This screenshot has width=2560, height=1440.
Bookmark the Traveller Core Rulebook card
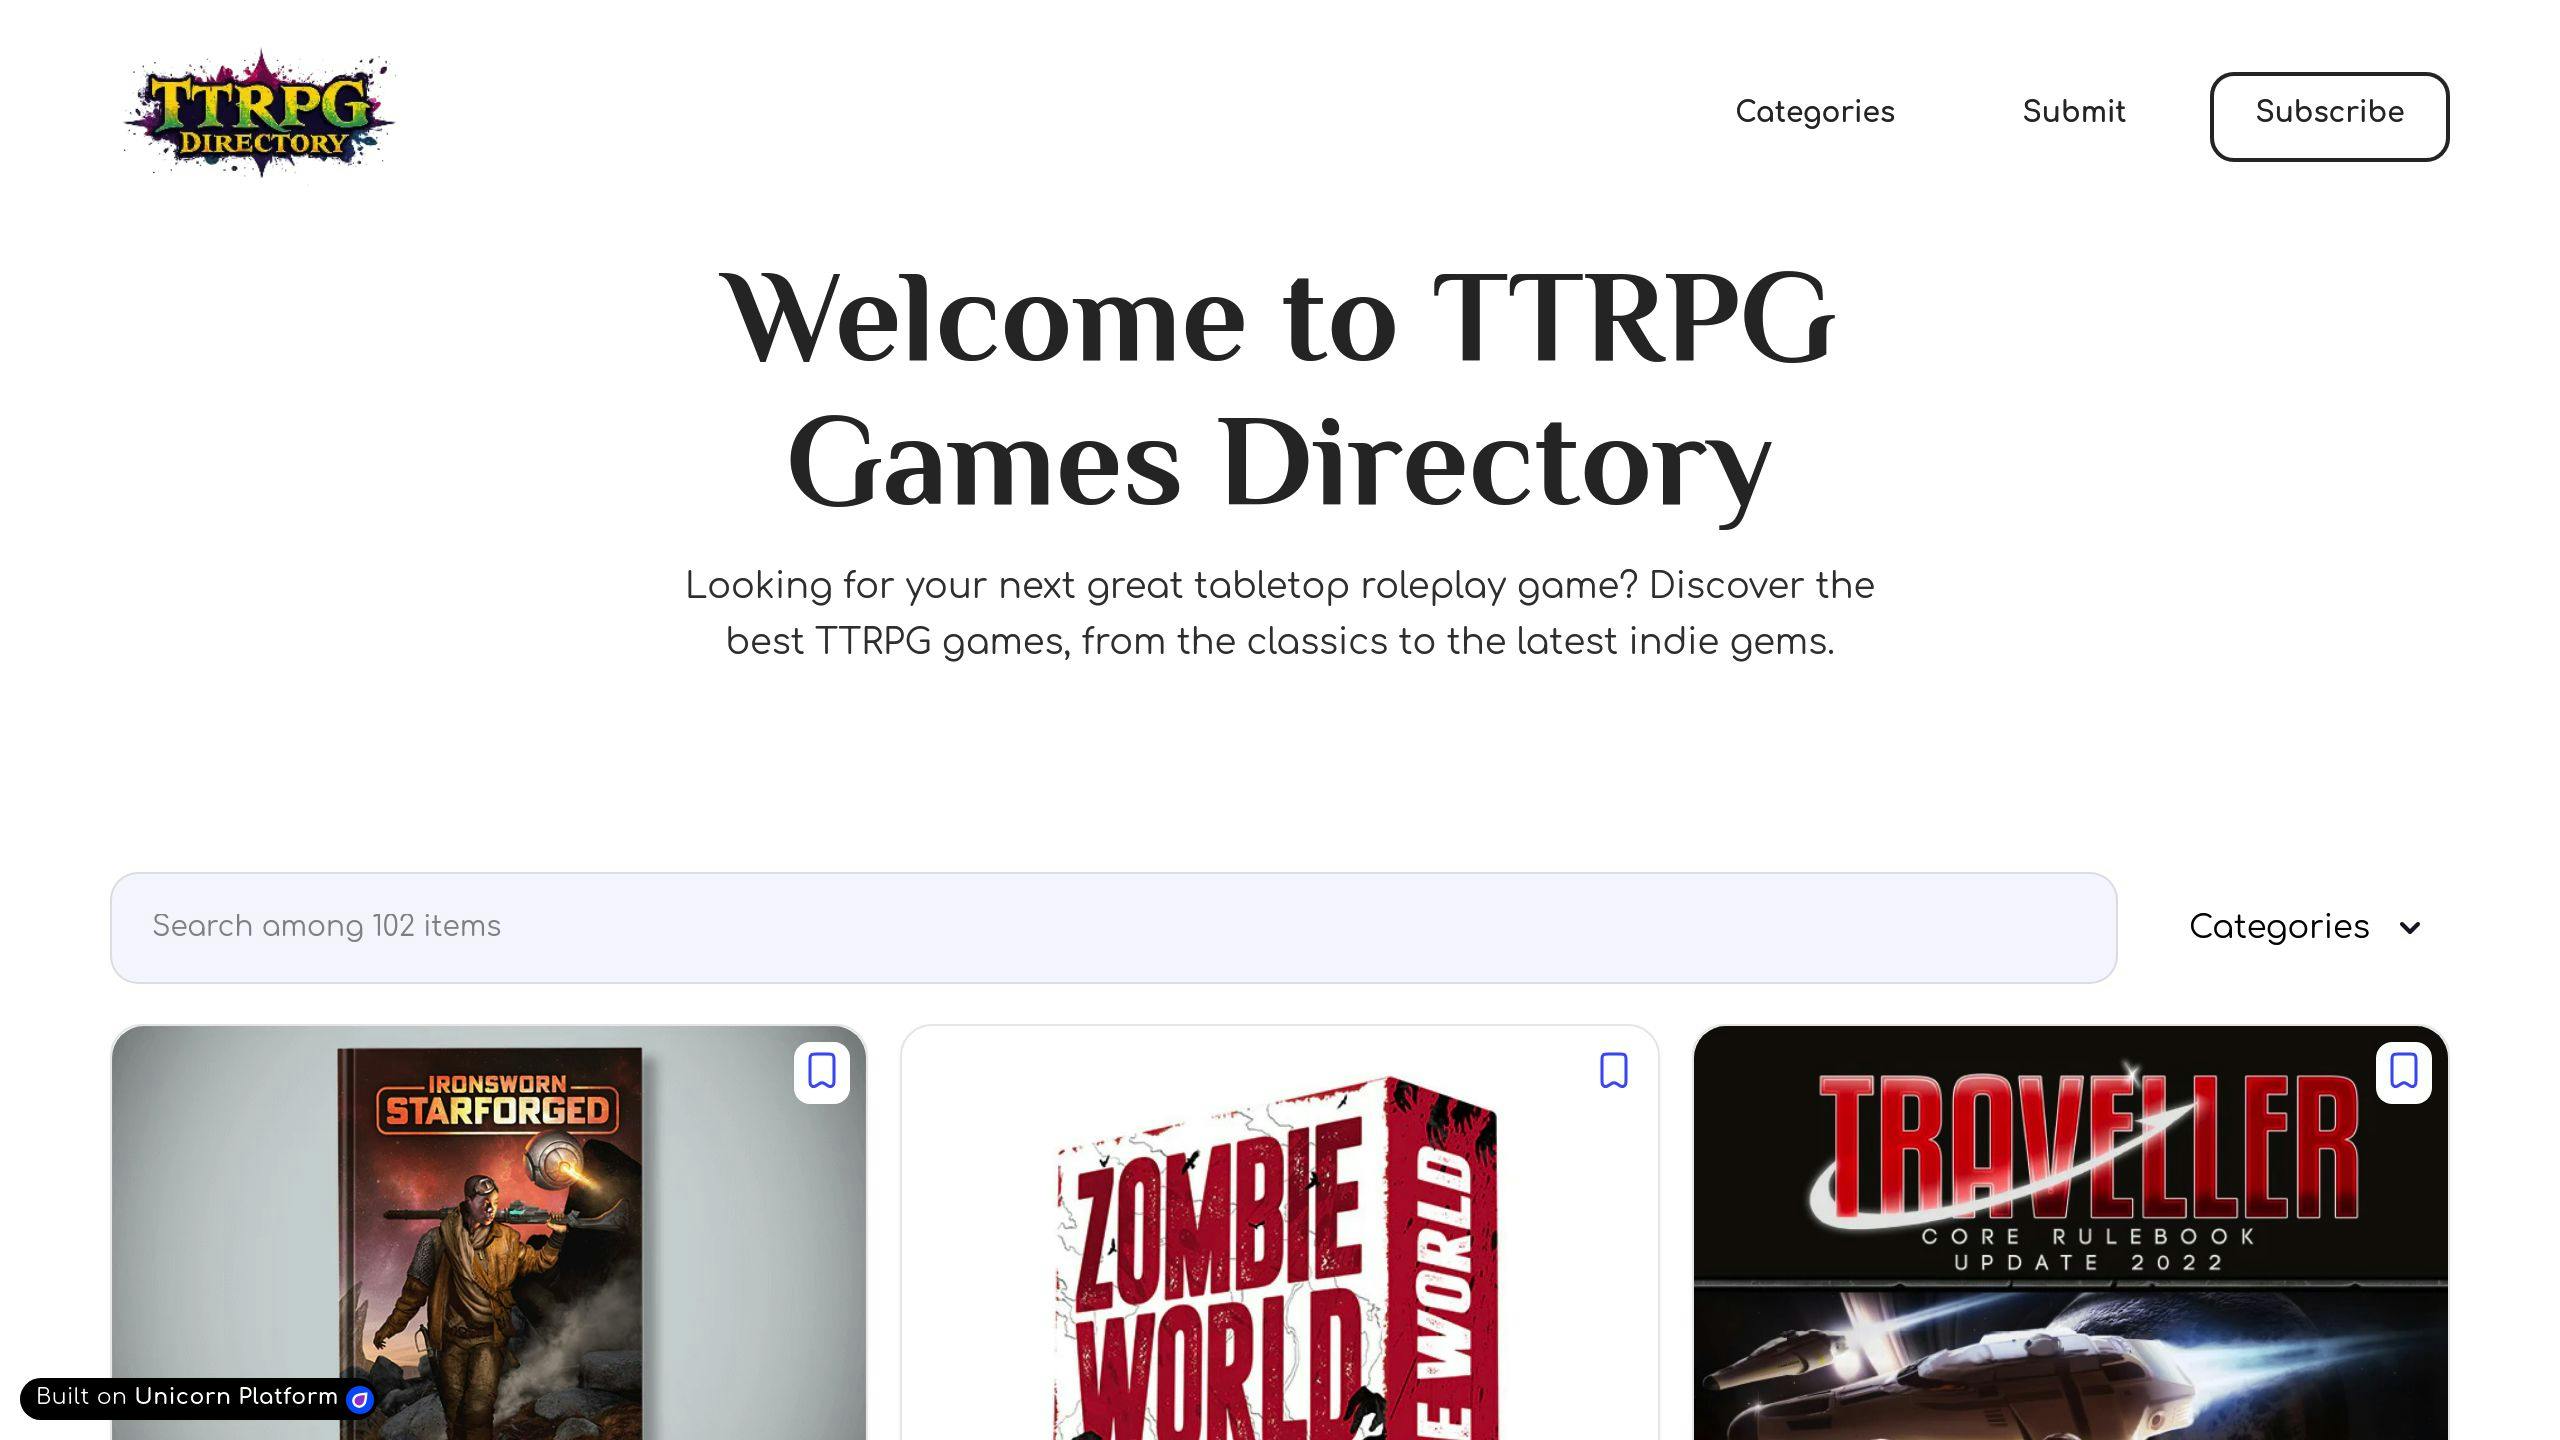(x=2404, y=1072)
